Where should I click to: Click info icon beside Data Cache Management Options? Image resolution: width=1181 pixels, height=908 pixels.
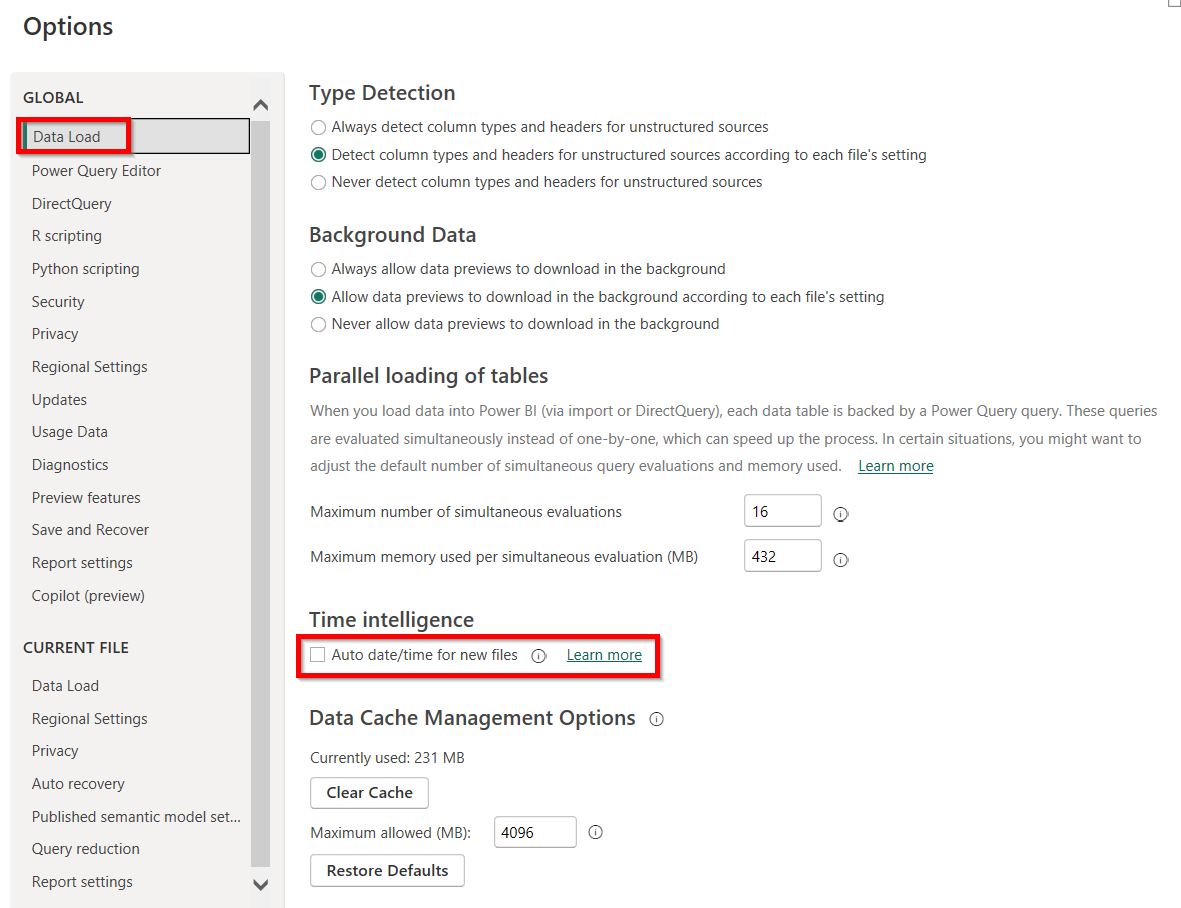pyautogui.click(x=657, y=719)
